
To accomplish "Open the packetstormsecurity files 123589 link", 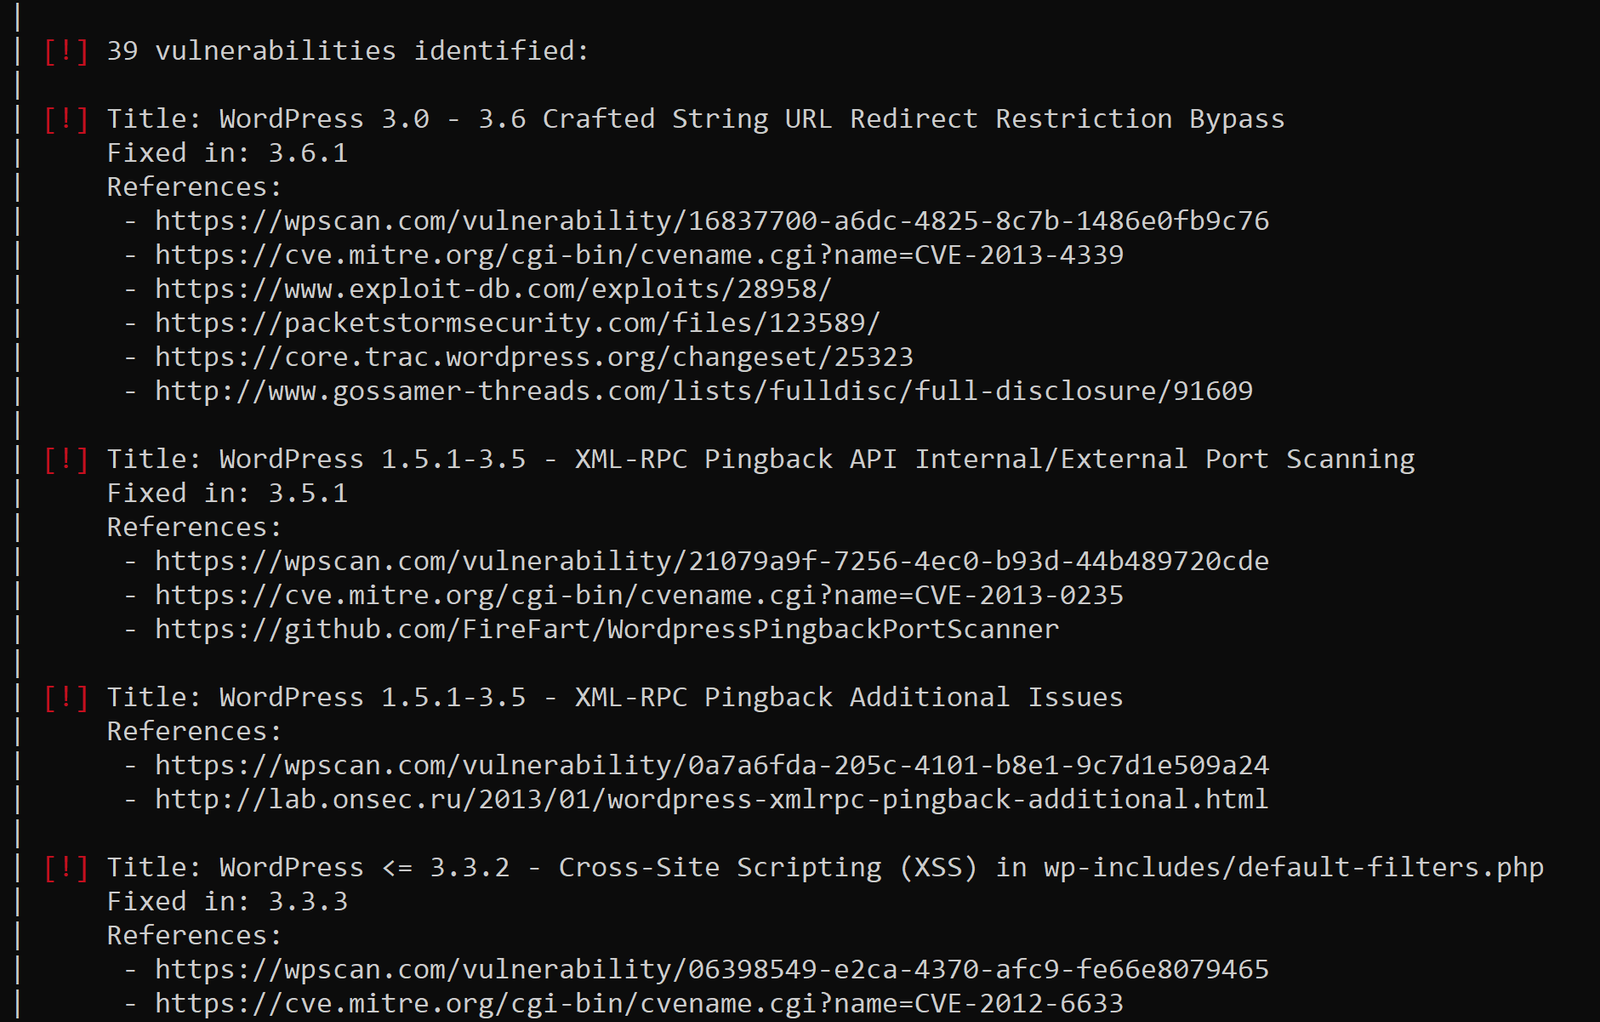I will [517, 322].
